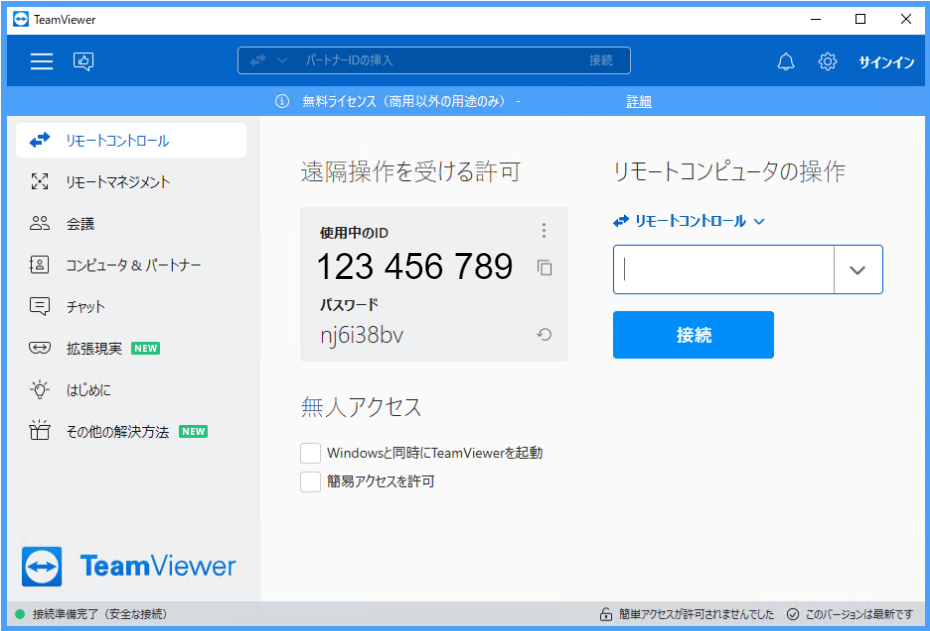Click the info icon in license banner
Viewport: 930px width, 631px height.
282,101
